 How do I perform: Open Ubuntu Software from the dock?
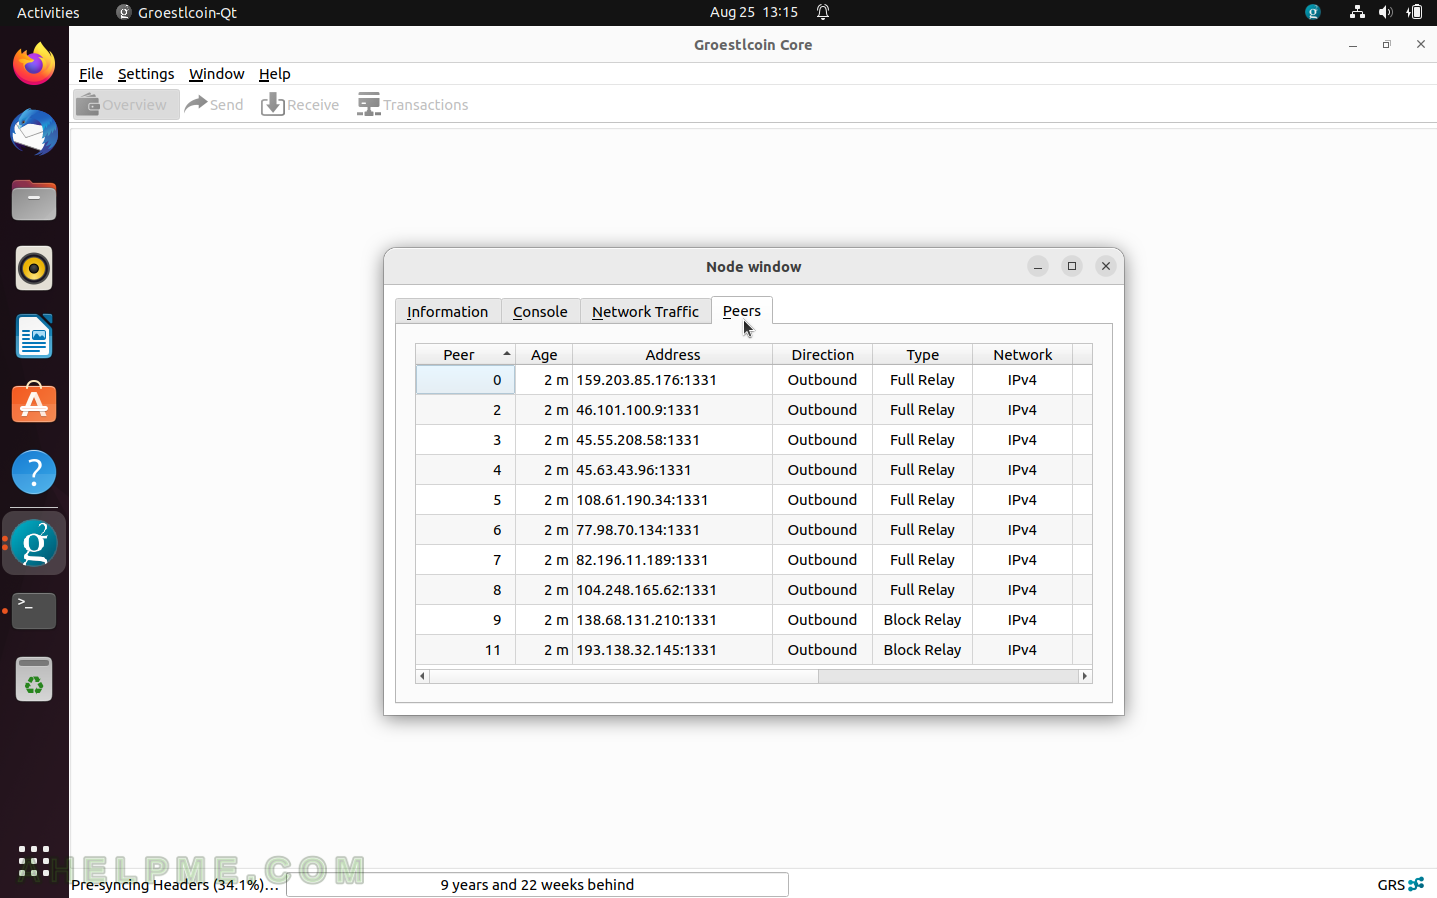click(x=34, y=404)
